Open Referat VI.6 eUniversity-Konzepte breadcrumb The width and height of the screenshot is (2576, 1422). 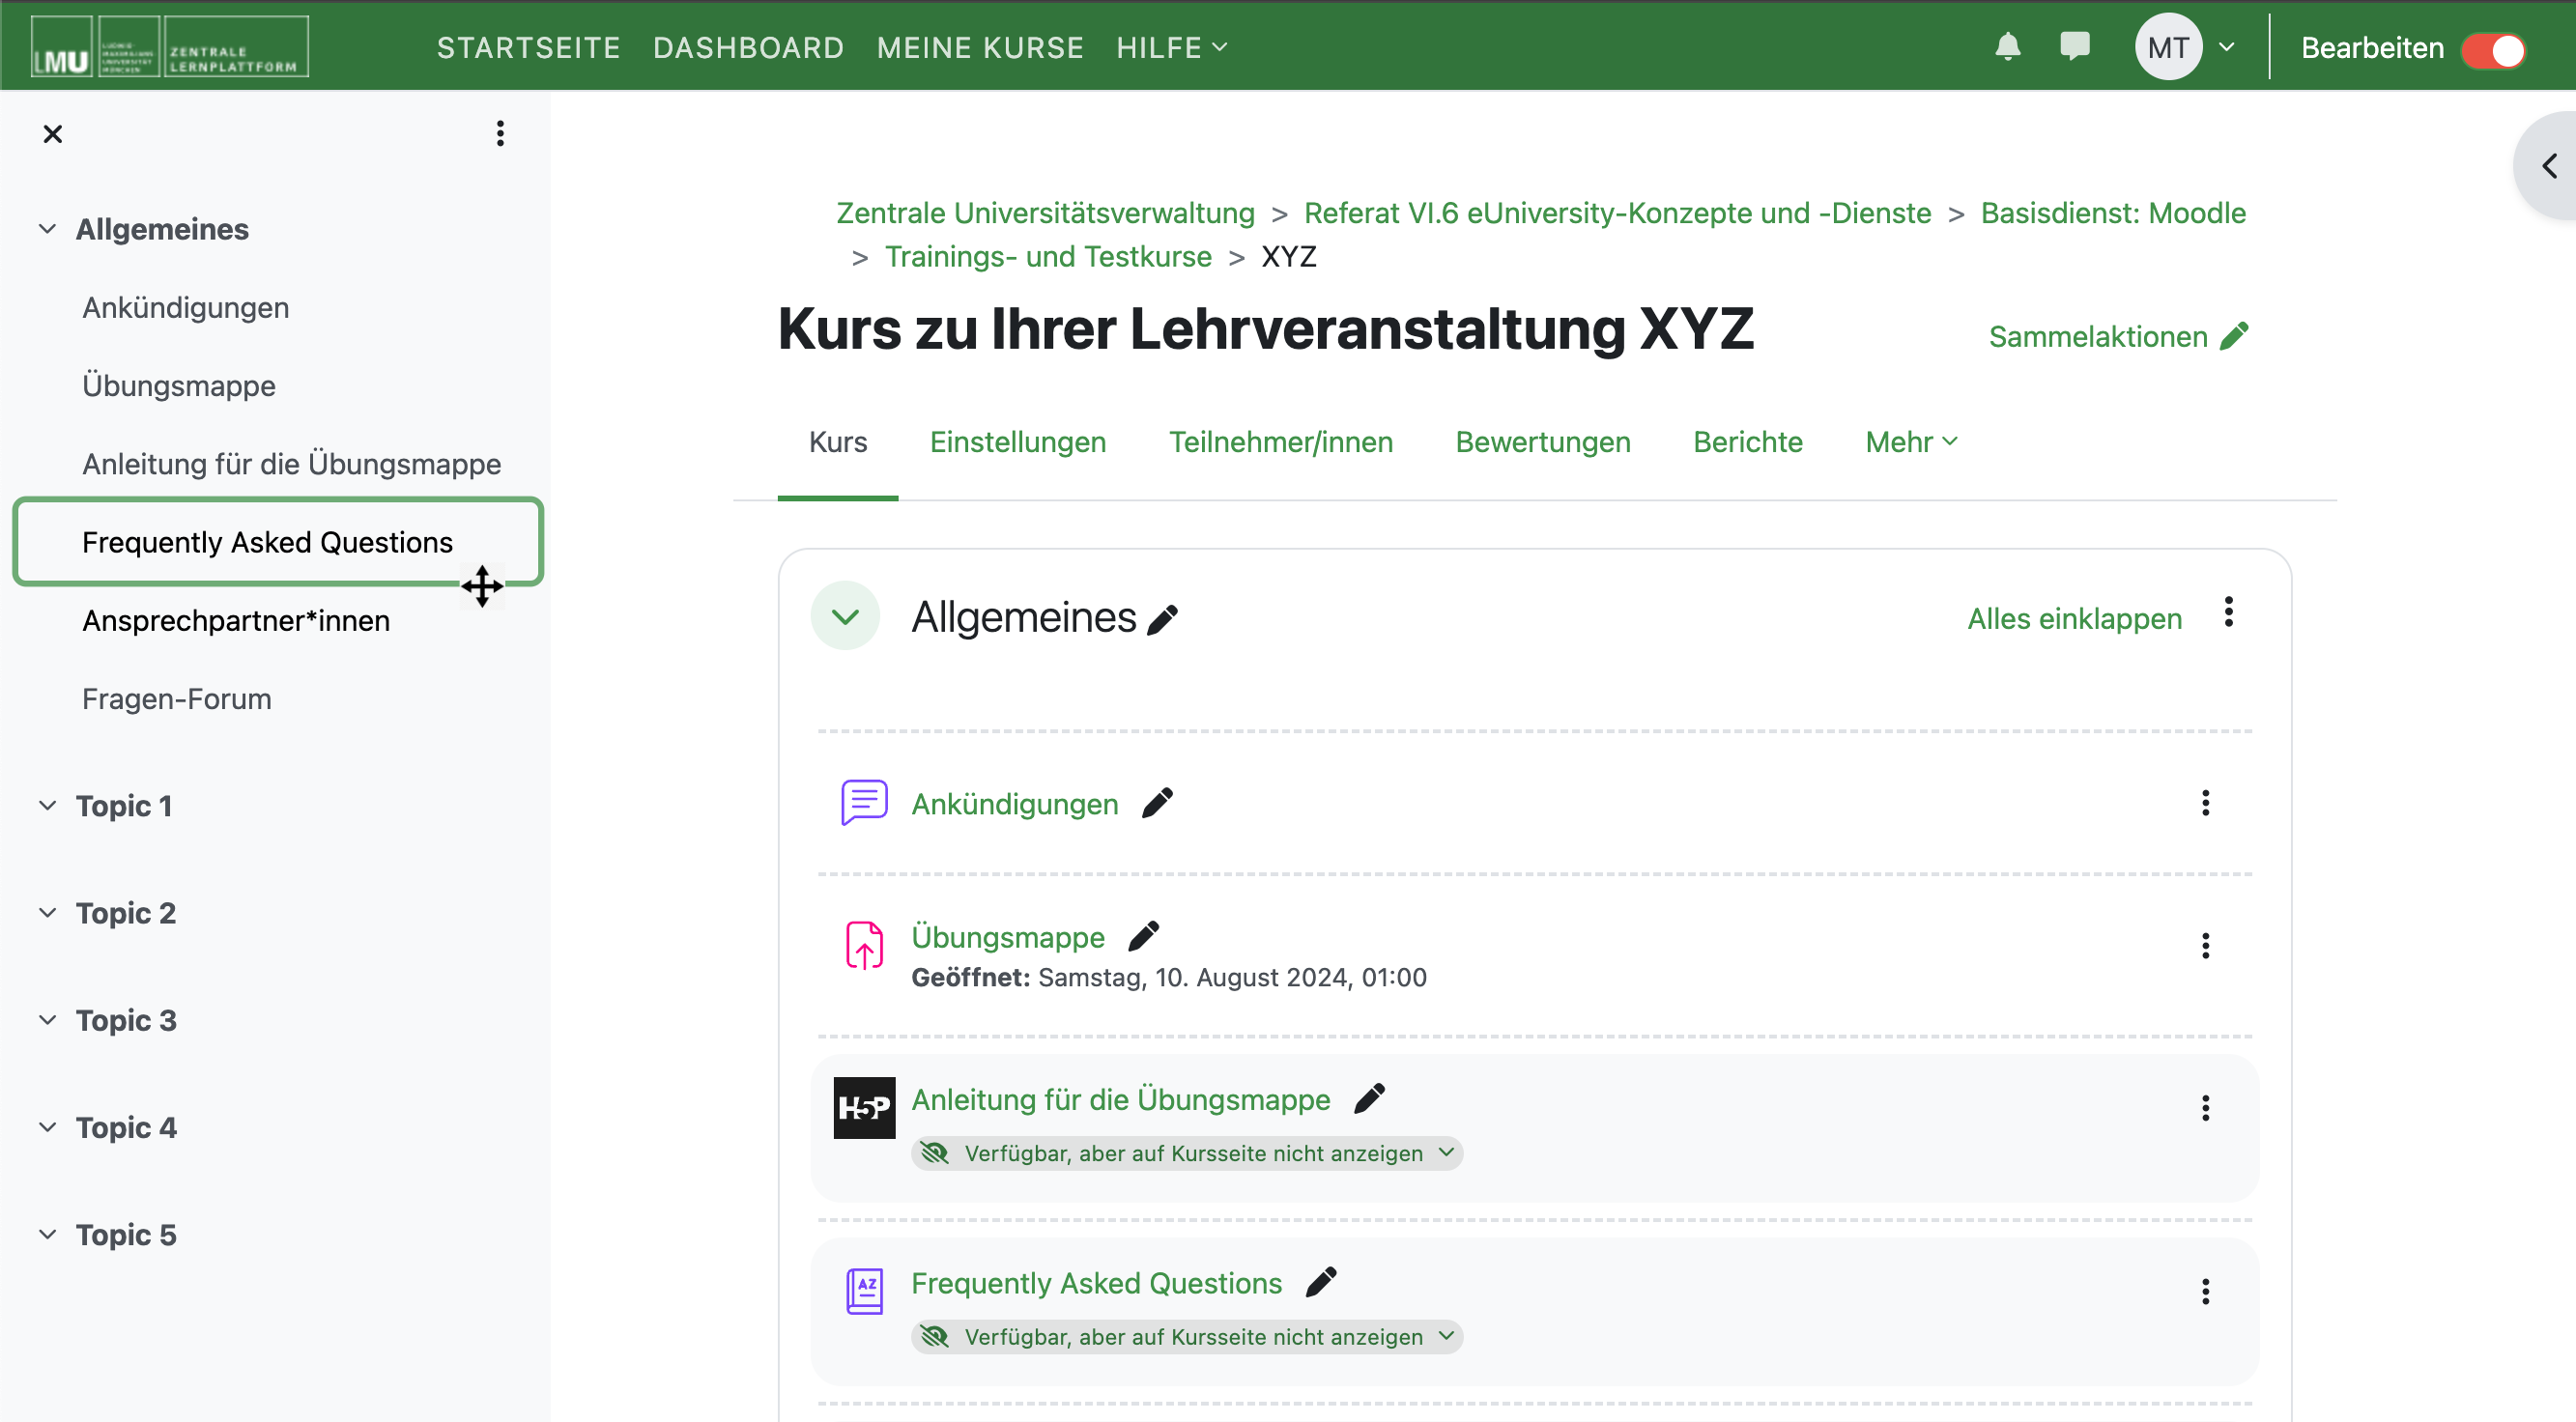pyautogui.click(x=1617, y=213)
